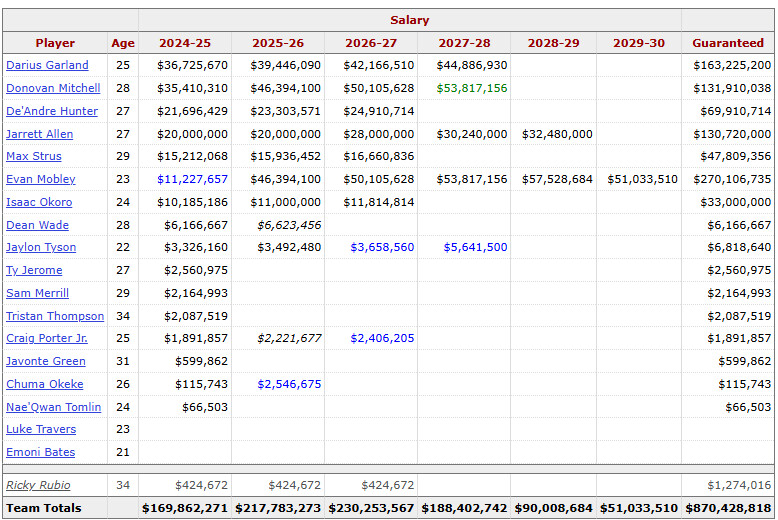Select the $169,862,271 team total
Viewport: 778px width, 520px height.
coord(185,508)
